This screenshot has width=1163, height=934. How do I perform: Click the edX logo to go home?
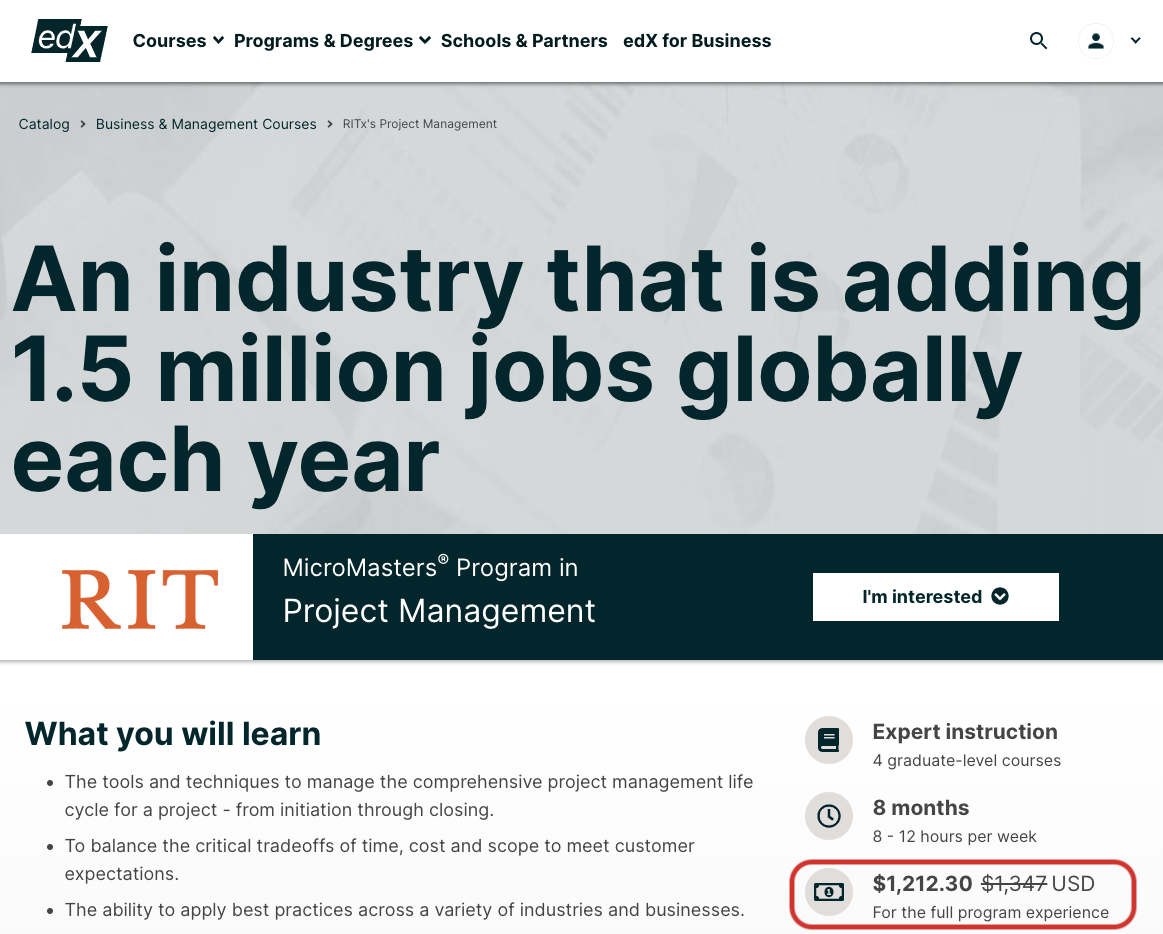68,40
